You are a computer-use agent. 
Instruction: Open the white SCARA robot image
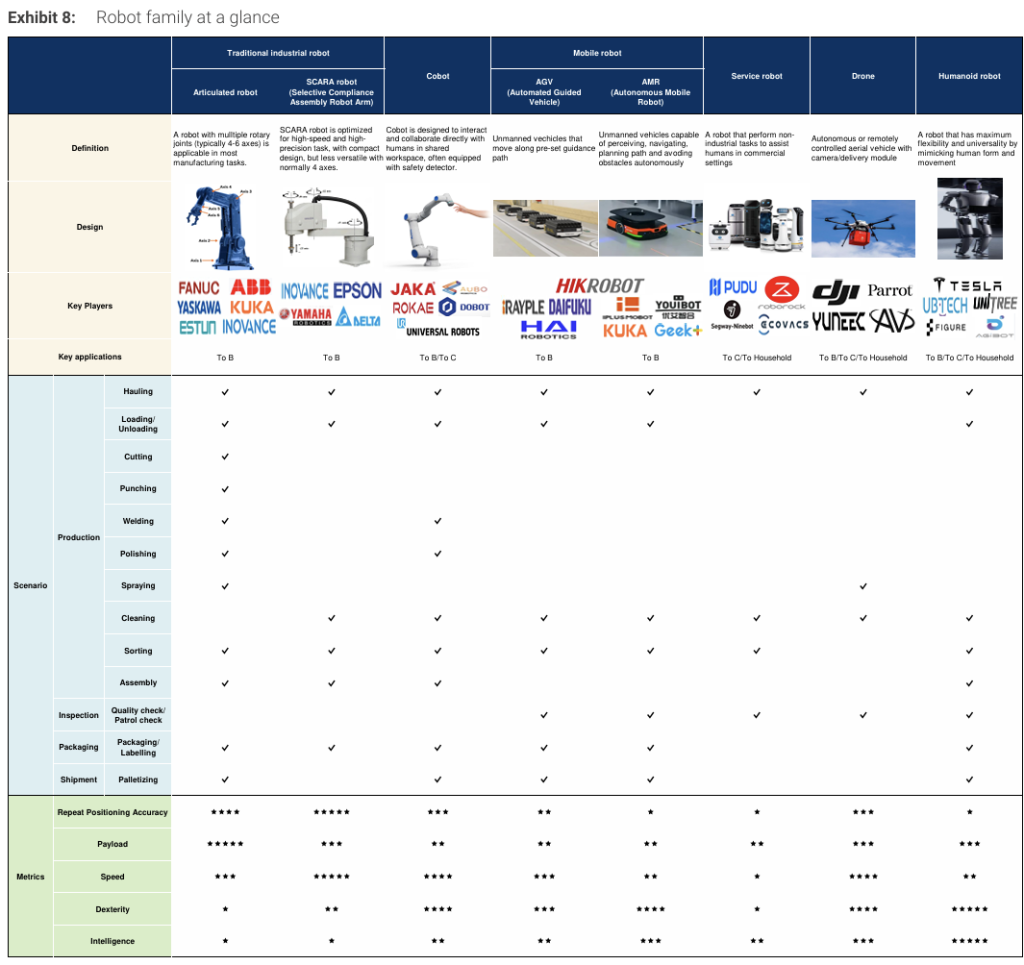(328, 226)
